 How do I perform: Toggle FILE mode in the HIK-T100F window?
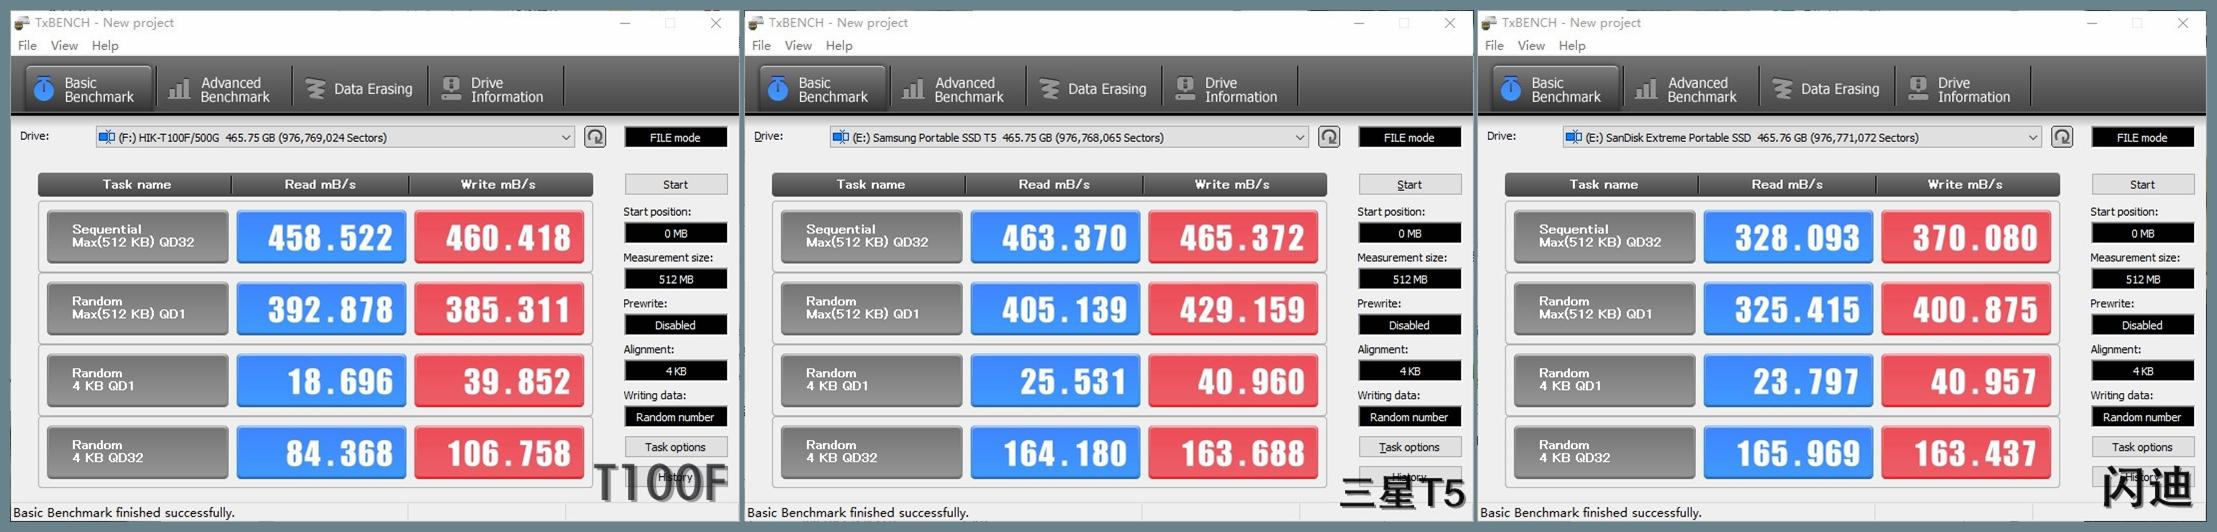coord(675,138)
